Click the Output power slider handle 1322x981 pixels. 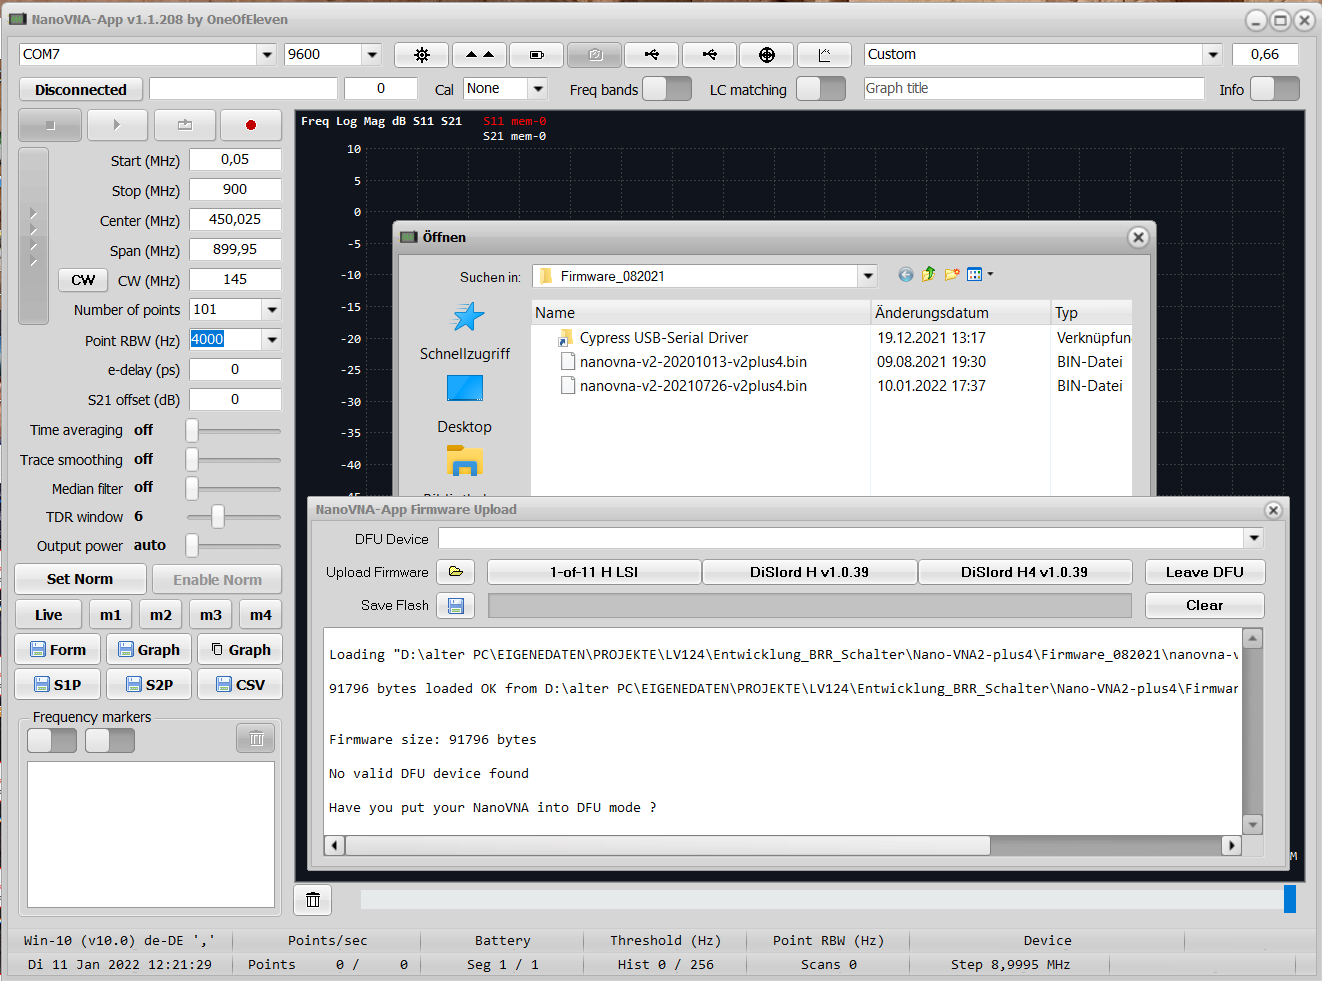click(192, 545)
